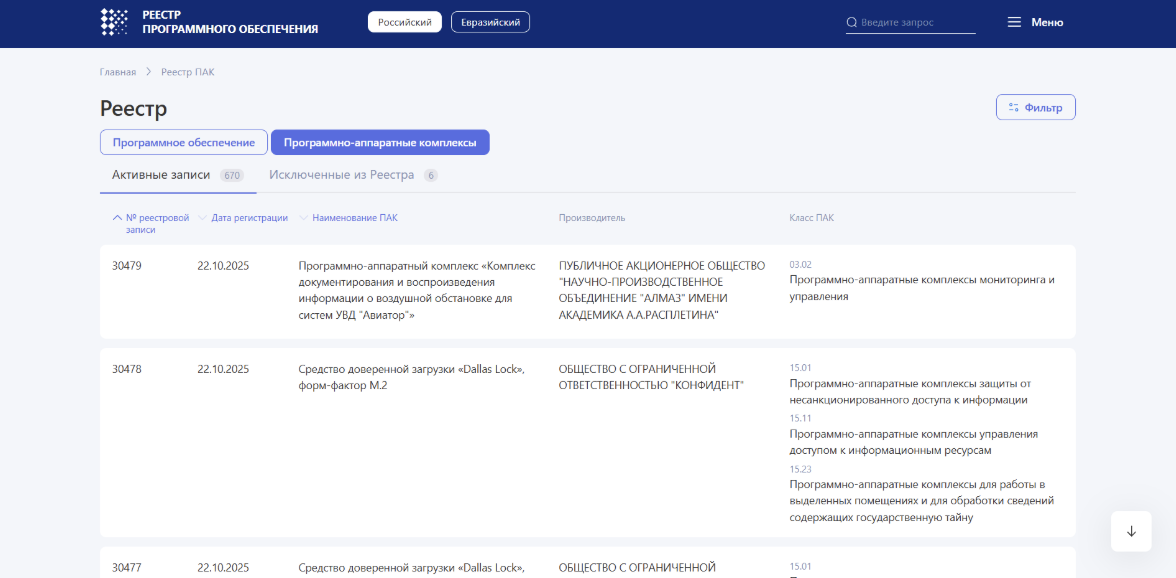Select the Российский registry toggle
The height and width of the screenshot is (578, 1176).
tap(404, 21)
